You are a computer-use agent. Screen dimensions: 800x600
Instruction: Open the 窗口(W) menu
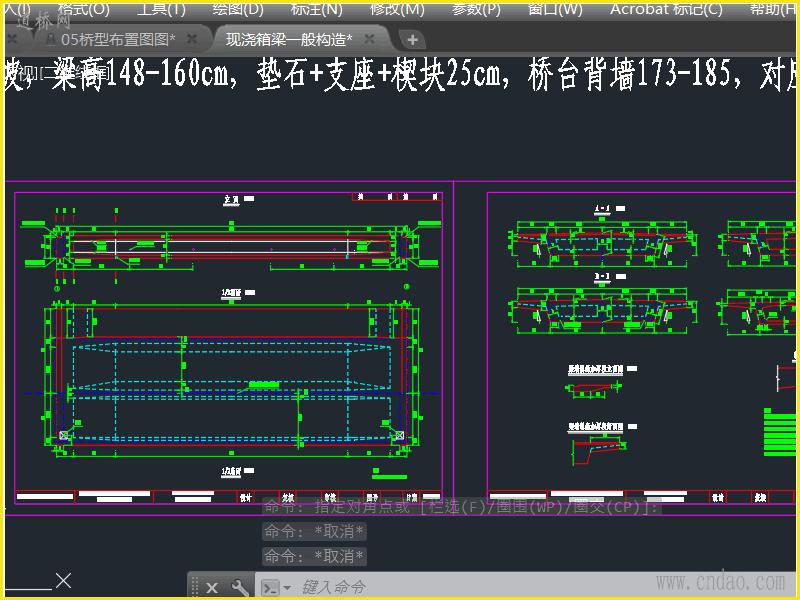(x=555, y=9)
